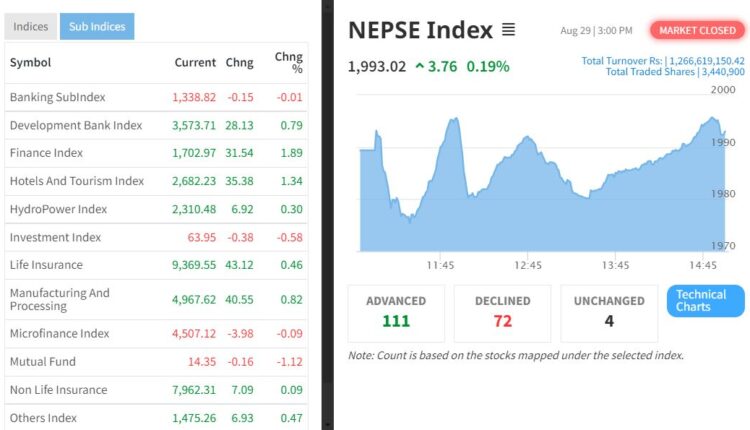Open the Banking SubIndex row
750x430 pixels.
[x=57, y=97]
